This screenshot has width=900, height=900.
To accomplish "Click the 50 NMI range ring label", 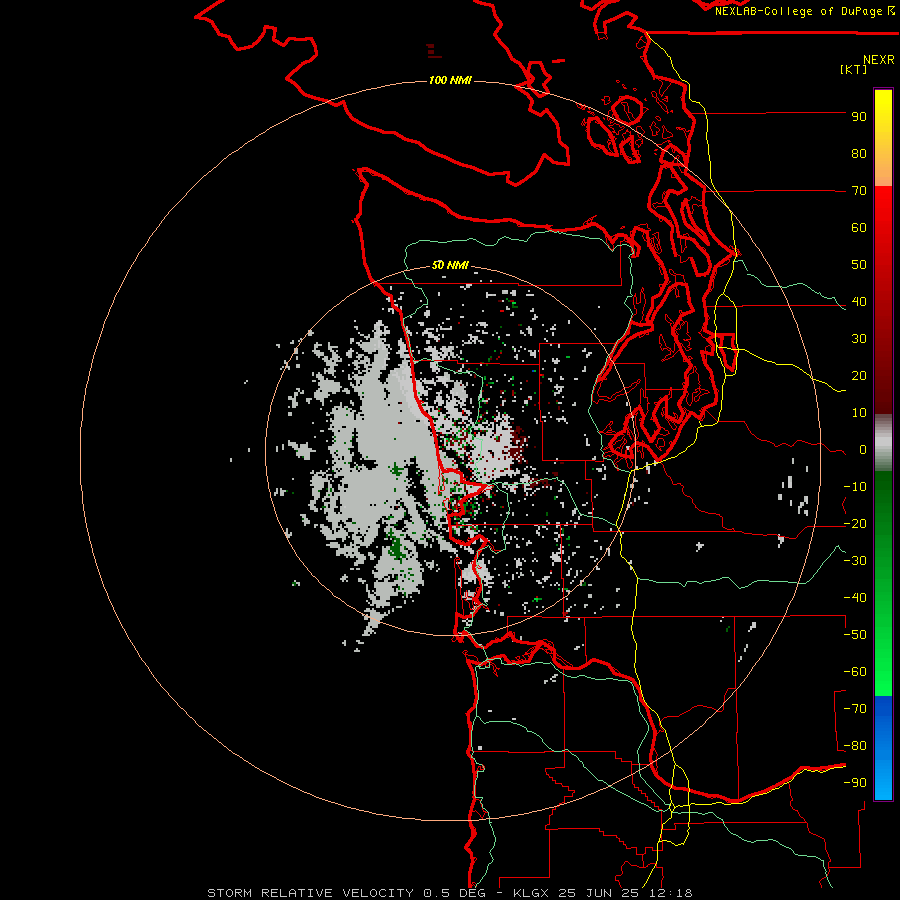I will pyautogui.click(x=450, y=265).
